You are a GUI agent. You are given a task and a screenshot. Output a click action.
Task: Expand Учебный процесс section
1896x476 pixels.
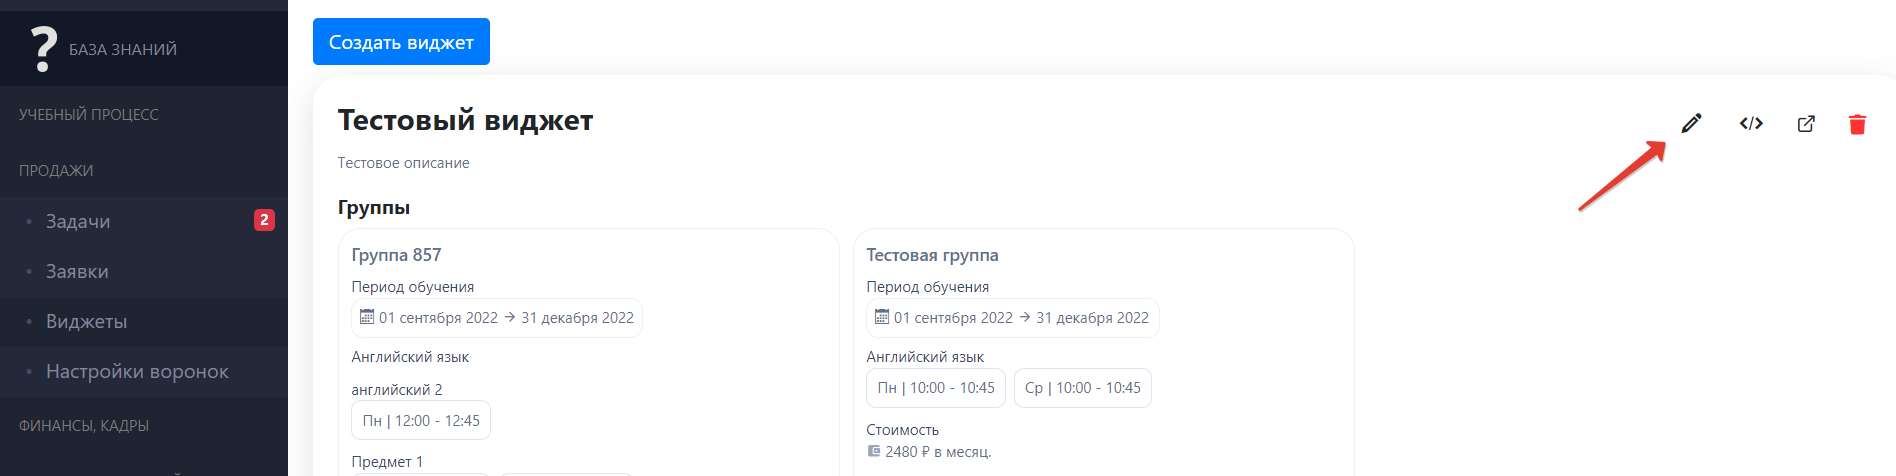coord(89,115)
